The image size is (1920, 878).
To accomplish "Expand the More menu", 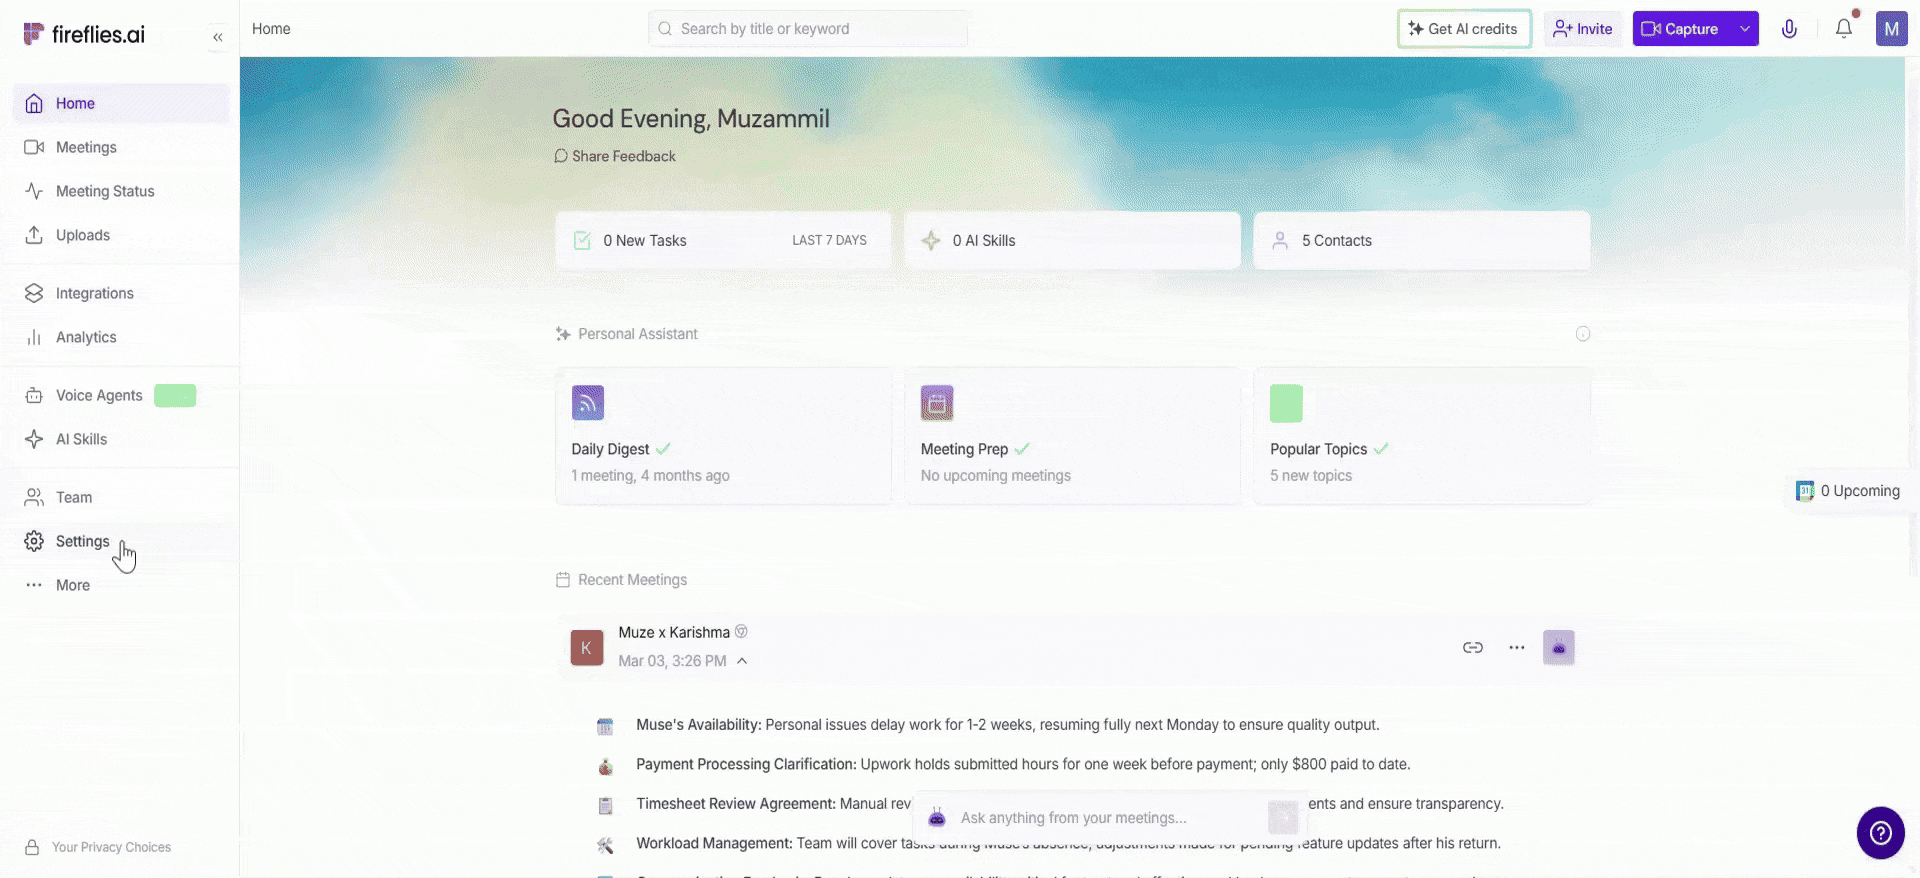I will coord(121,585).
